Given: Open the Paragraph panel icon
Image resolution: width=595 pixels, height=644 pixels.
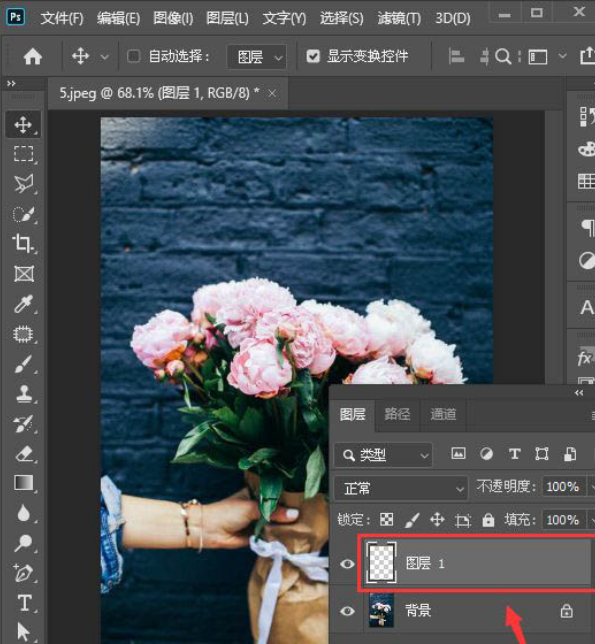Looking at the screenshot, I should [x=588, y=228].
